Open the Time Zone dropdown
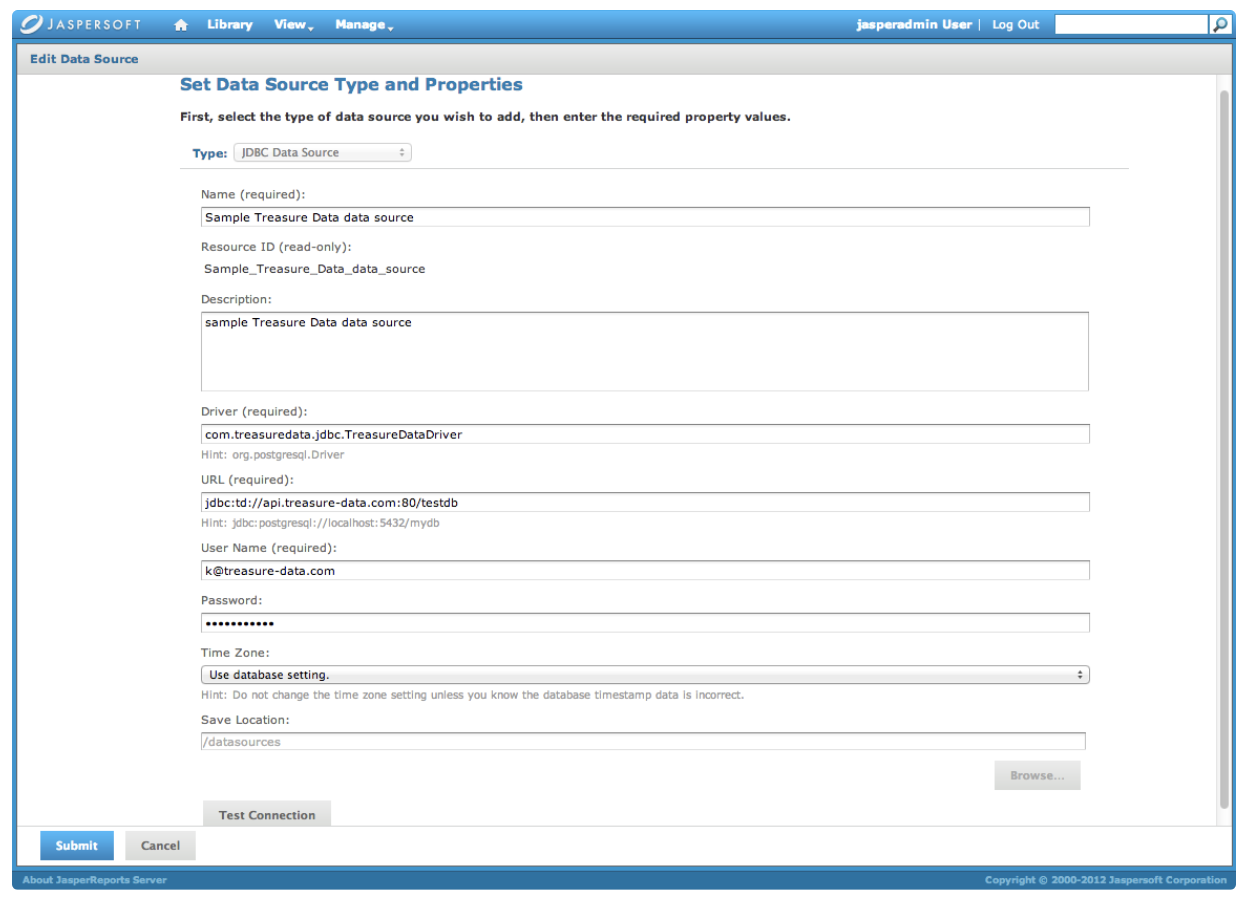 (x=644, y=675)
